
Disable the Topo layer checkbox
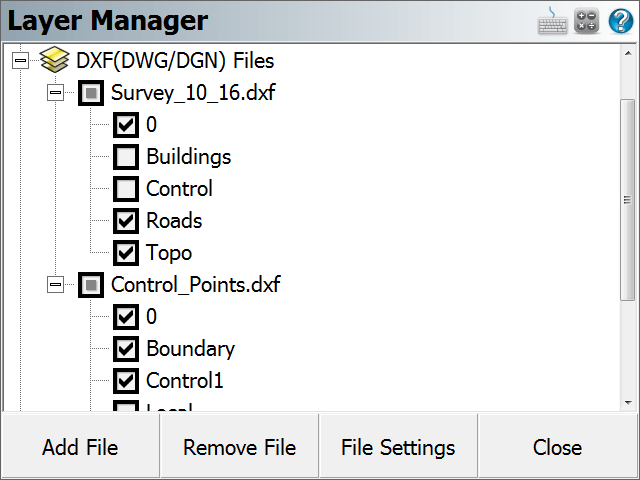coord(126,253)
